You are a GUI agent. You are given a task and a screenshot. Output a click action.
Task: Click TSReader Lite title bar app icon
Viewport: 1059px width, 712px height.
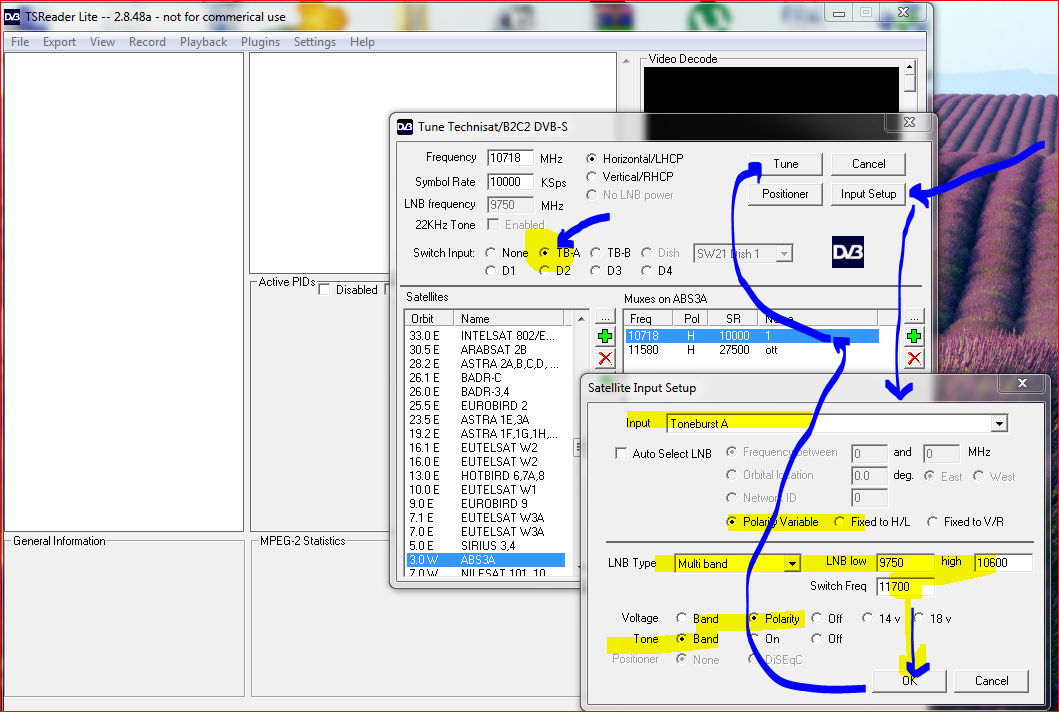13,16
